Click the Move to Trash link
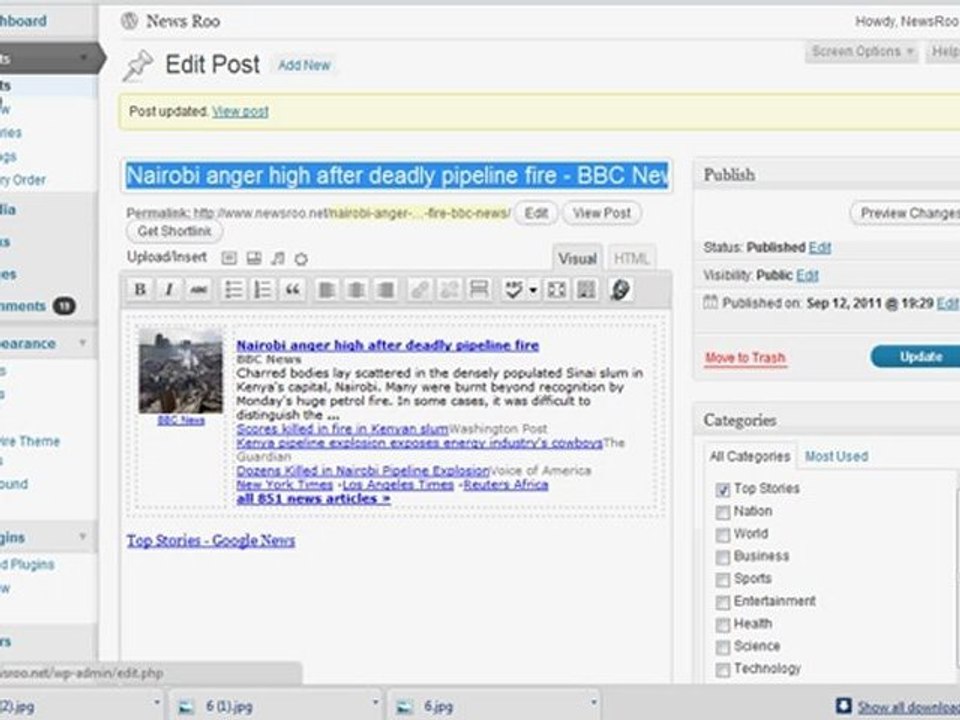960x720 pixels. [745, 358]
